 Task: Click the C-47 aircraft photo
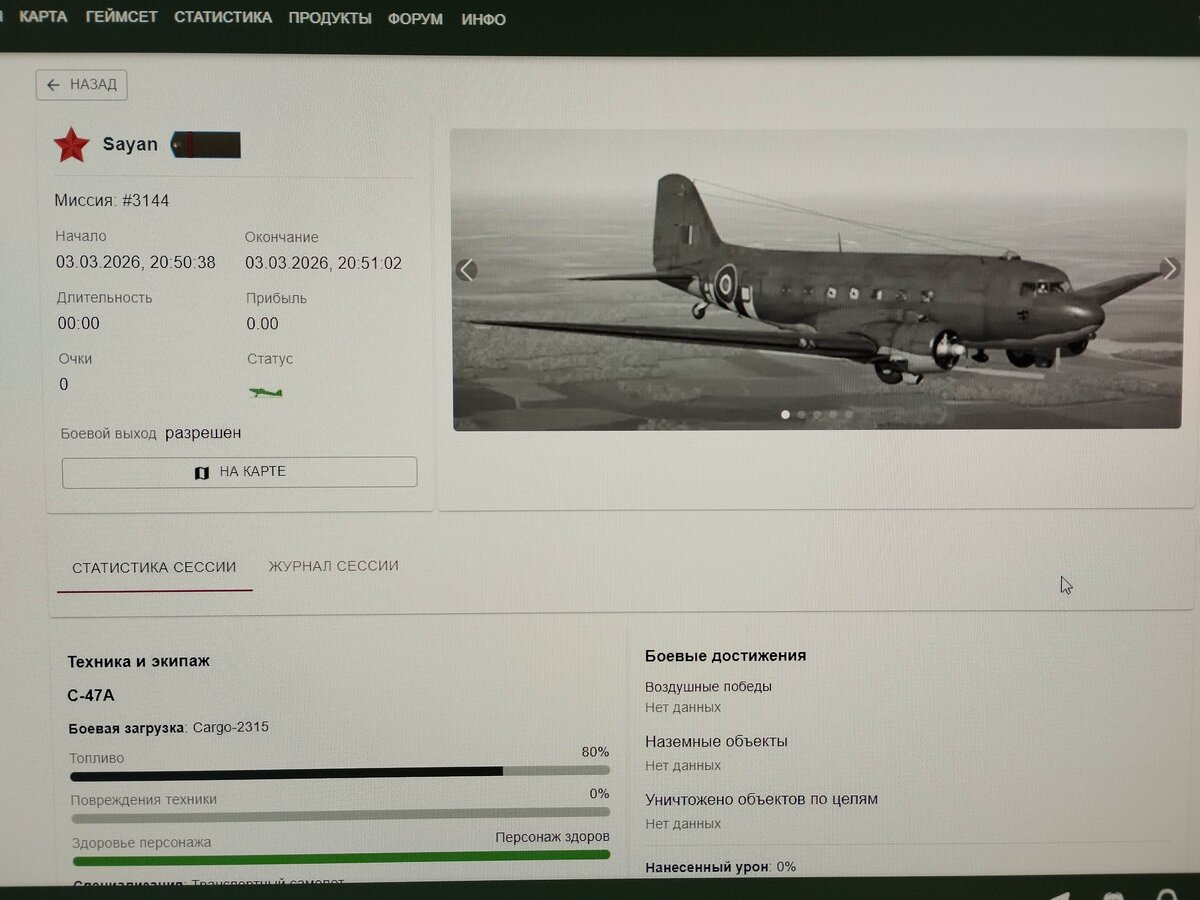tap(817, 280)
